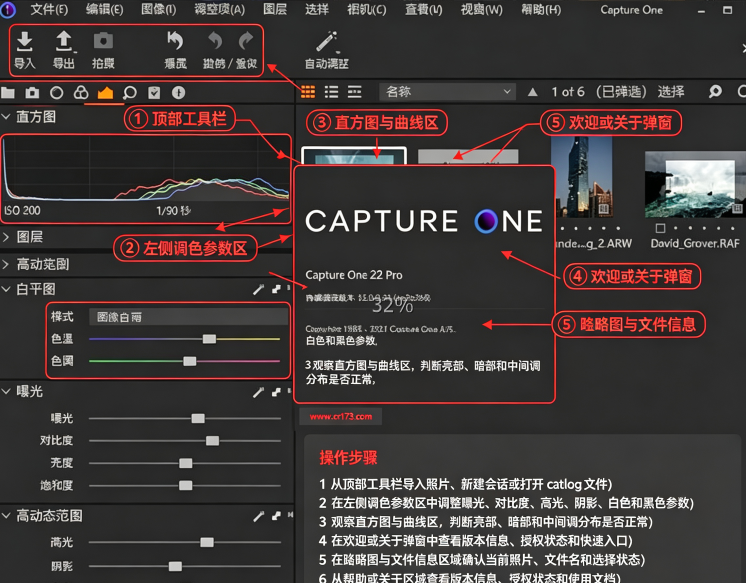Image resolution: width=746 pixels, height=583 pixels.
Task: Select the skyscraper ARW thumbnail
Action: [582, 177]
